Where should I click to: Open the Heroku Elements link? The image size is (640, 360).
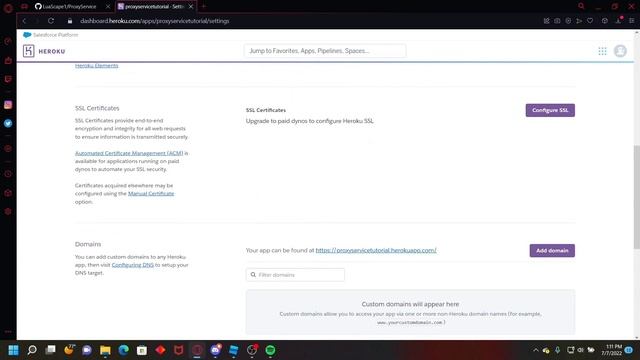97,65
